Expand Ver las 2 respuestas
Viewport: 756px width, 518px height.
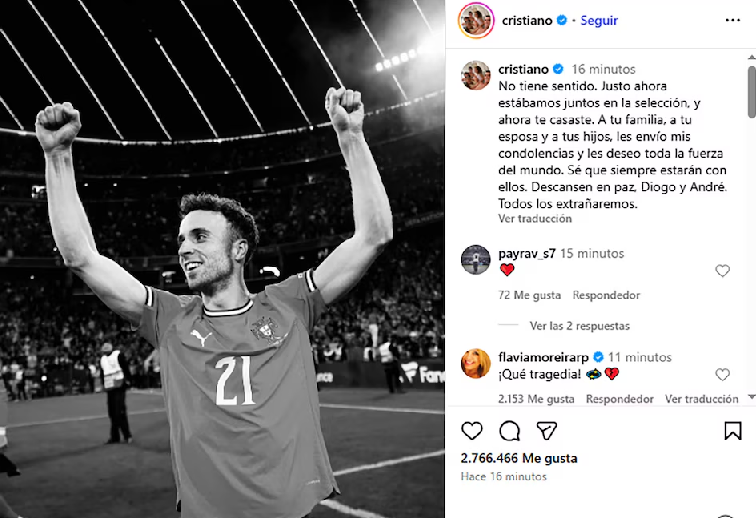580,326
